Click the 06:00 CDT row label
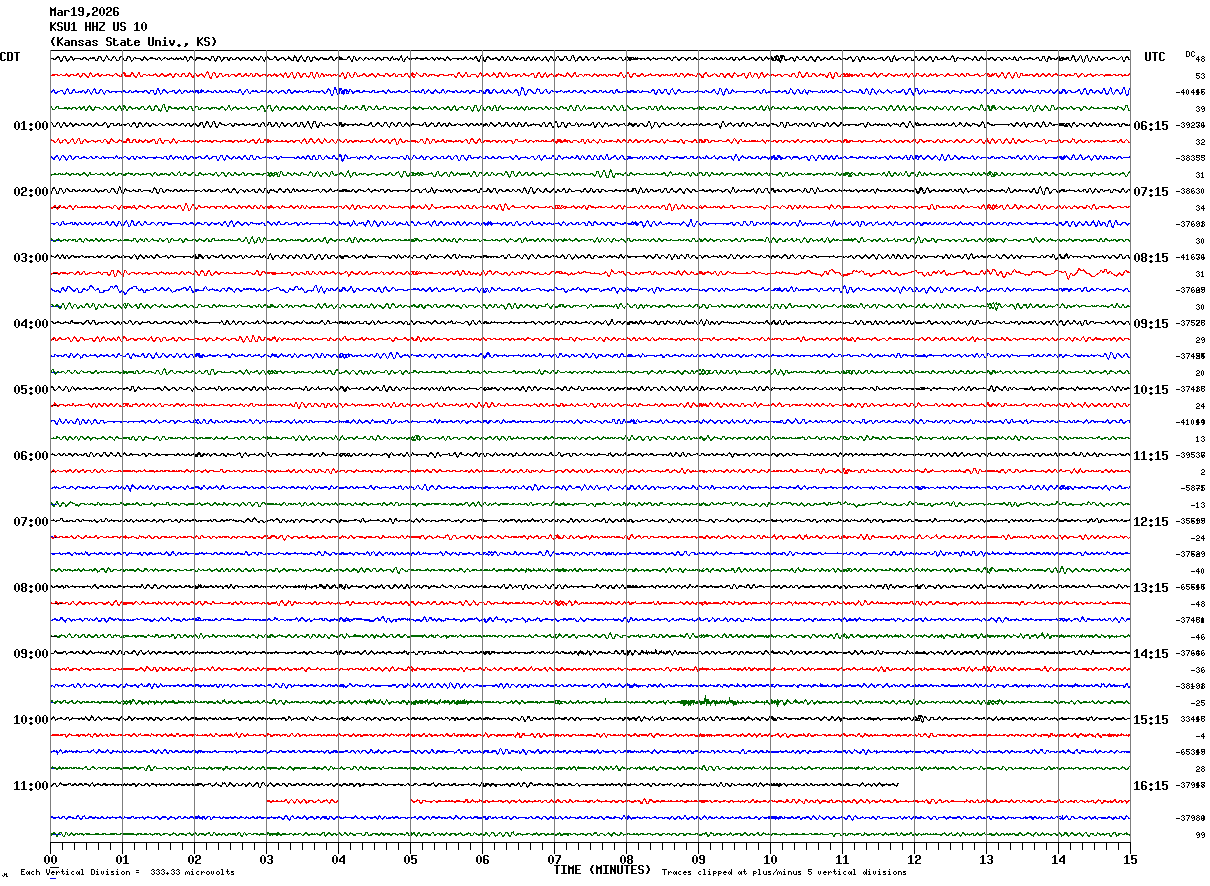 (x=30, y=456)
